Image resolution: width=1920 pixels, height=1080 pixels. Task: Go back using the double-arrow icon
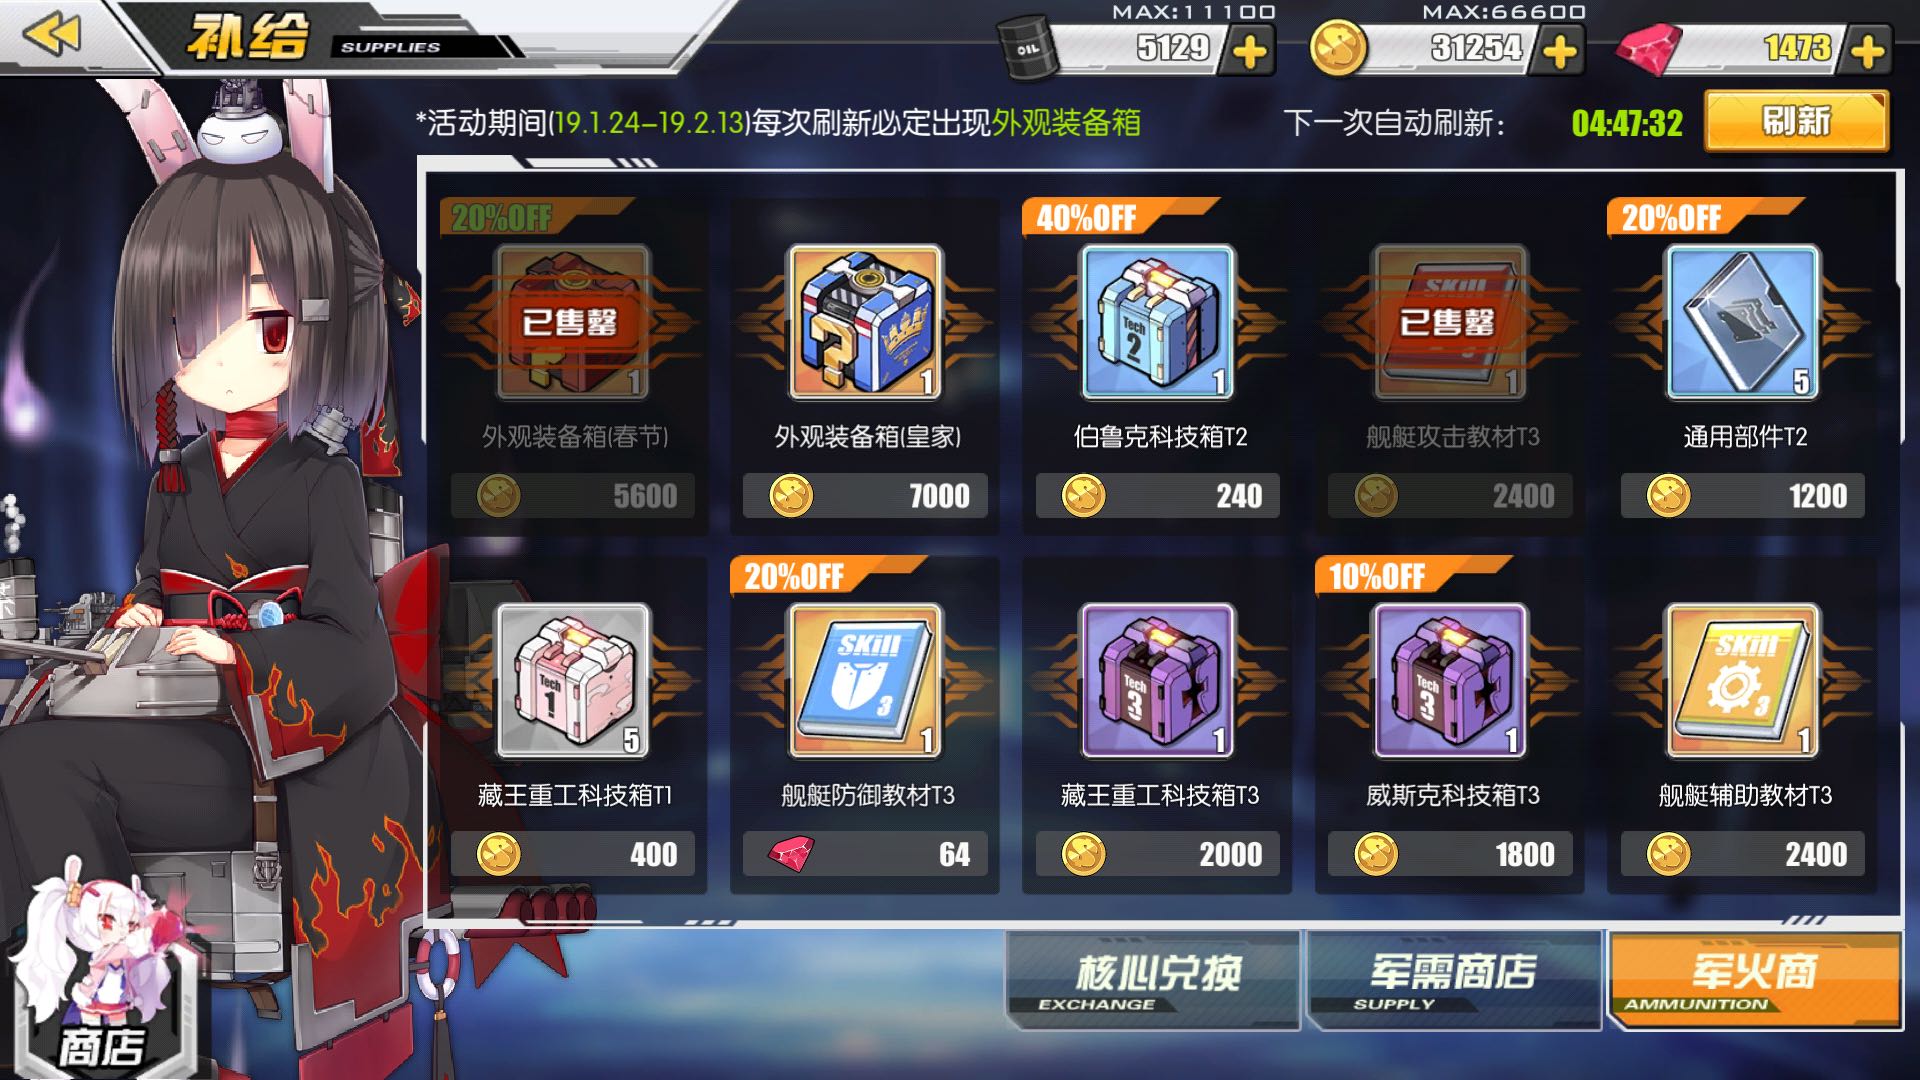click(x=52, y=35)
